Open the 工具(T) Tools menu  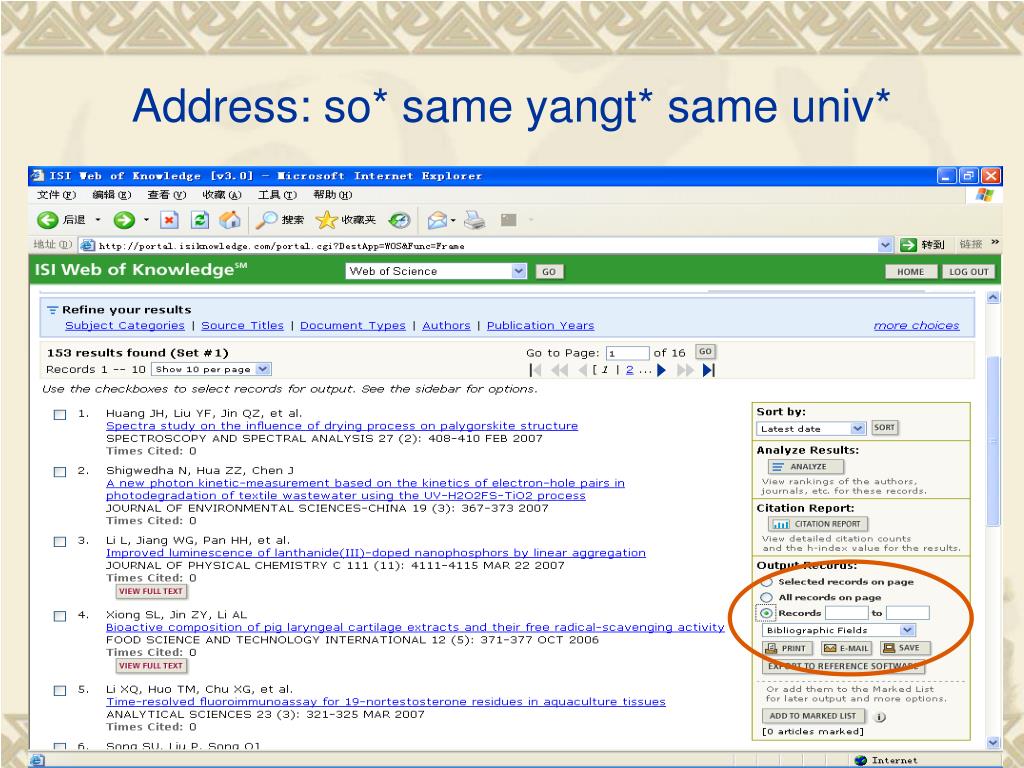pyautogui.click(x=277, y=195)
